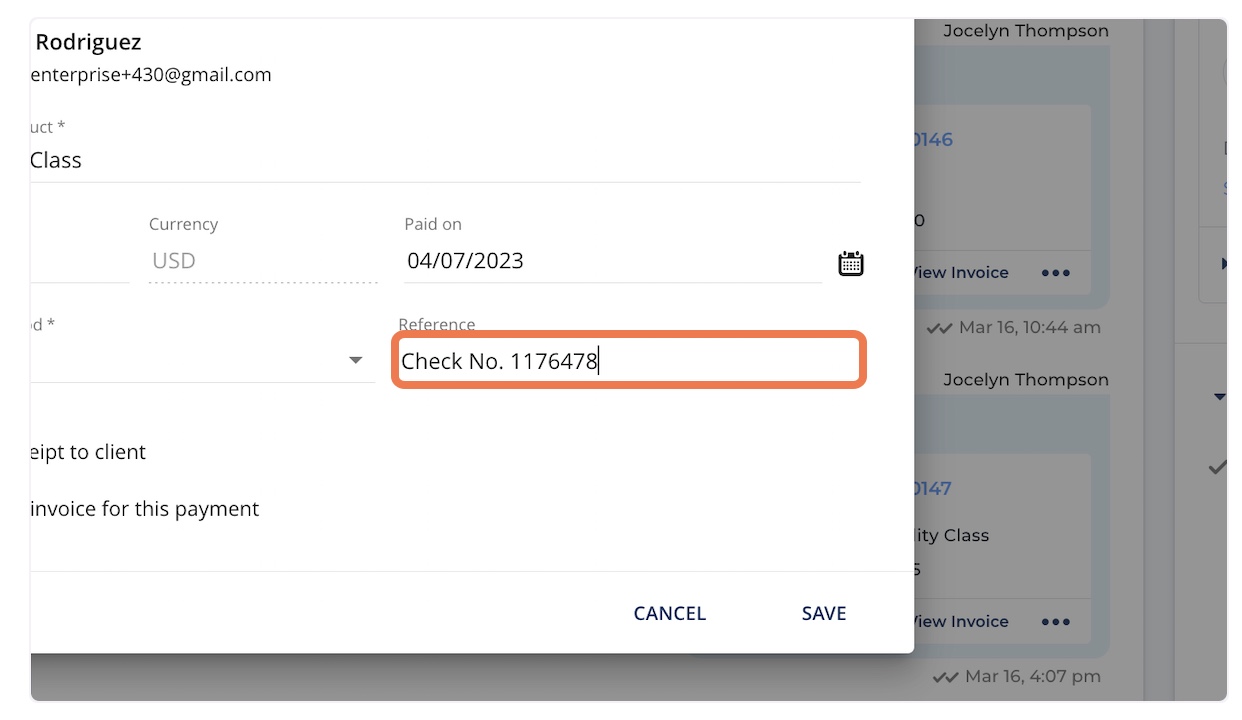The width and height of the screenshot is (1242, 720).
Task: Click SAVE to record the payment
Action: pos(824,614)
